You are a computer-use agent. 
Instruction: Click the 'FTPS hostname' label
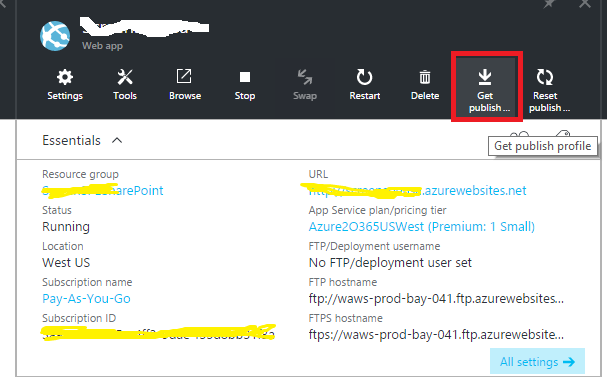pos(345,318)
